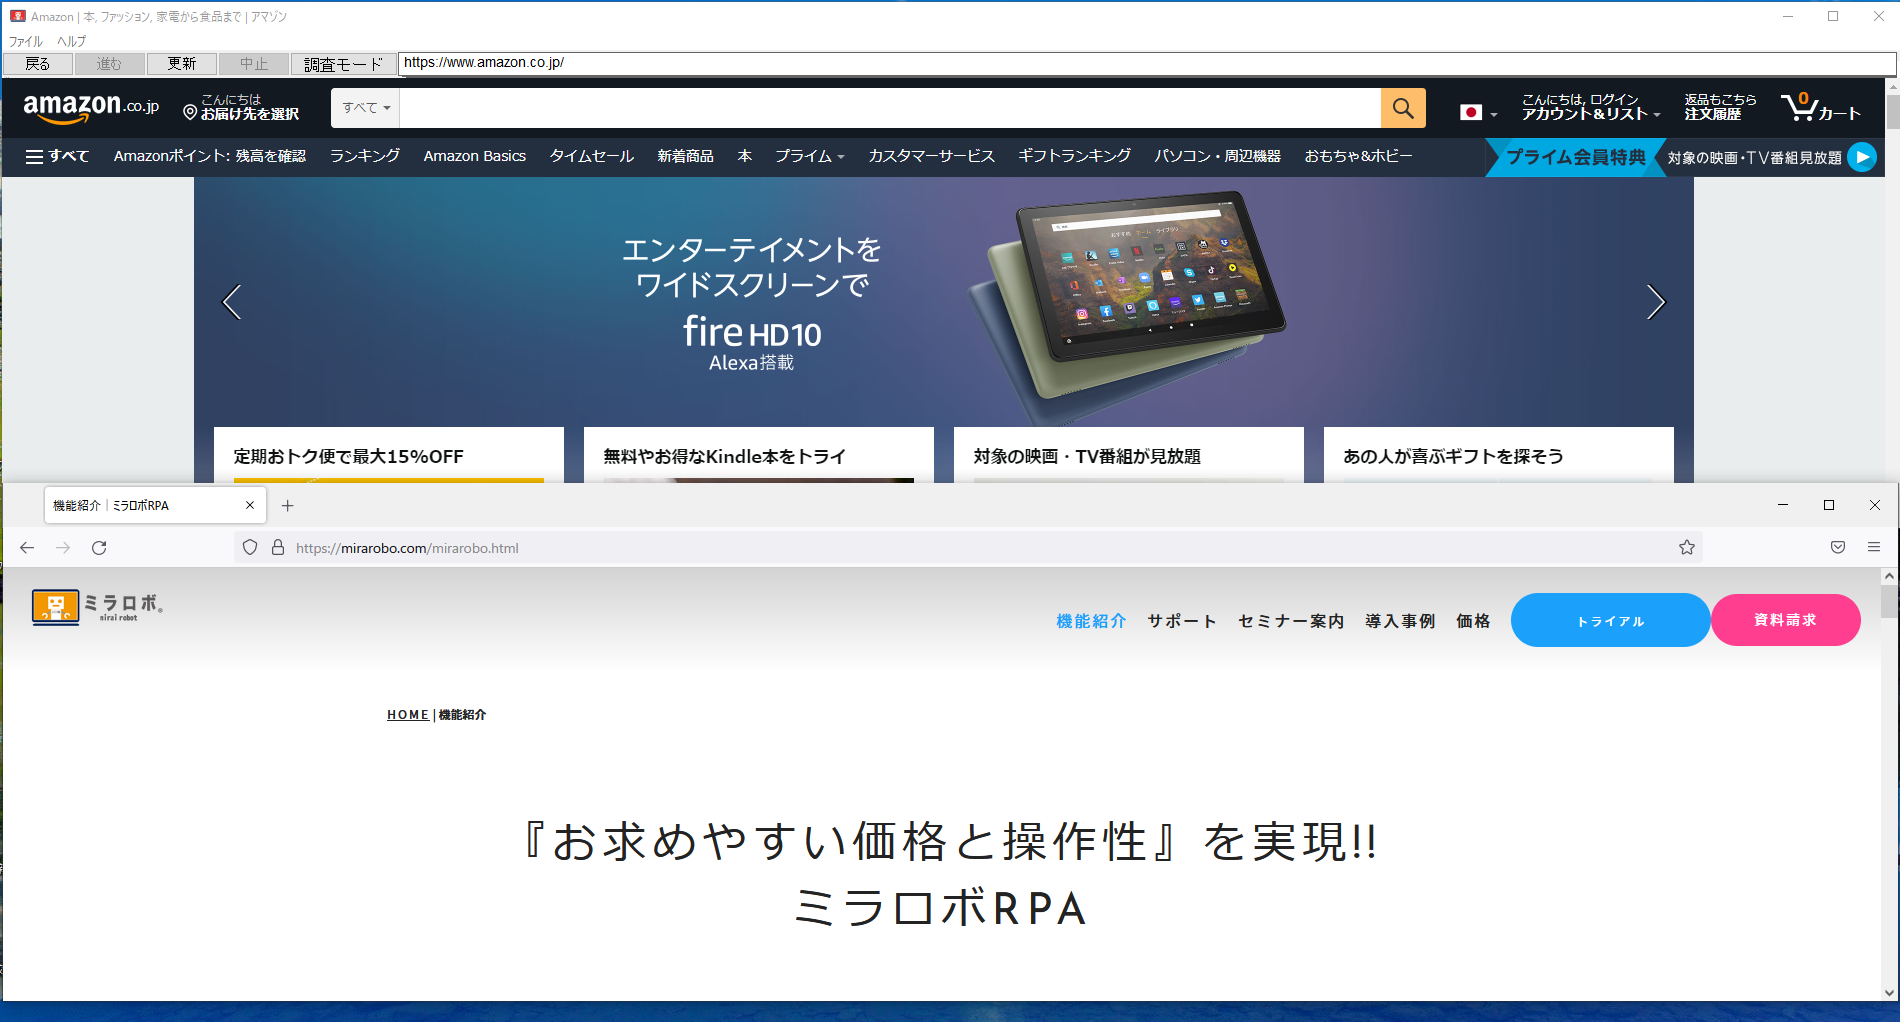Open the 新着商品 link
Screen dimensions: 1900x1022
coord(686,156)
